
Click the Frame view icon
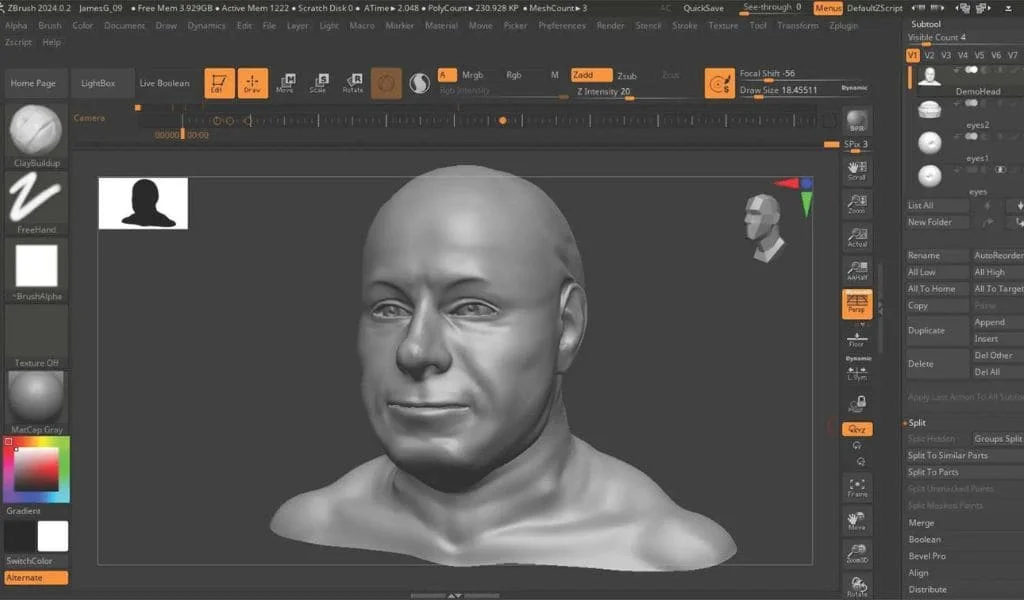[857, 488]
